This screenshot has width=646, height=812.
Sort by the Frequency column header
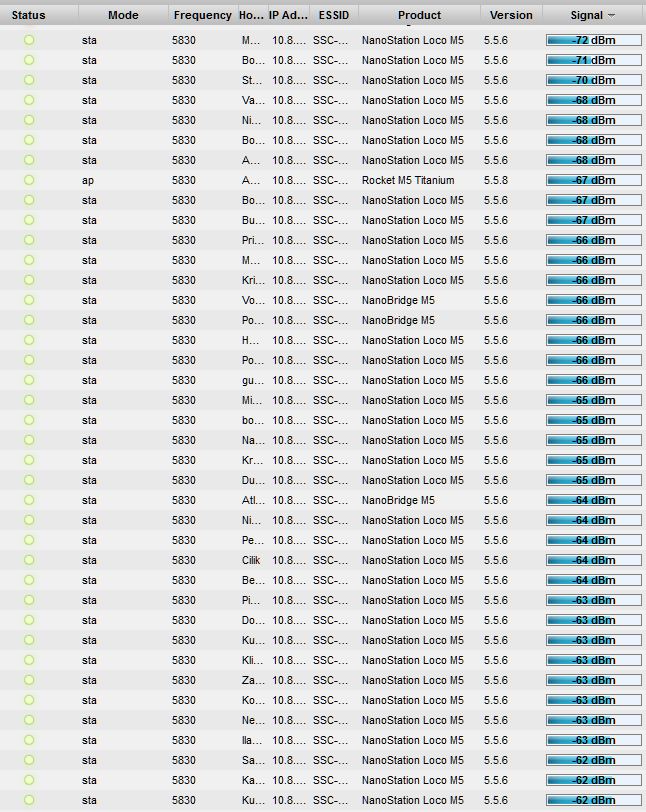[x=203, y=16]
